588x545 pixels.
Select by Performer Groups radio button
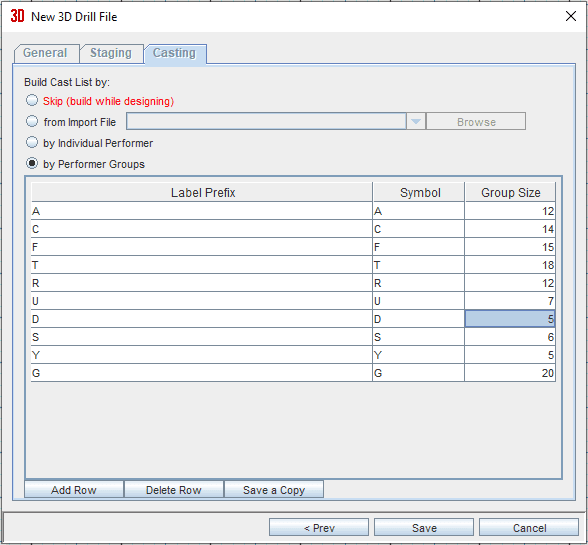click(32, 164)
